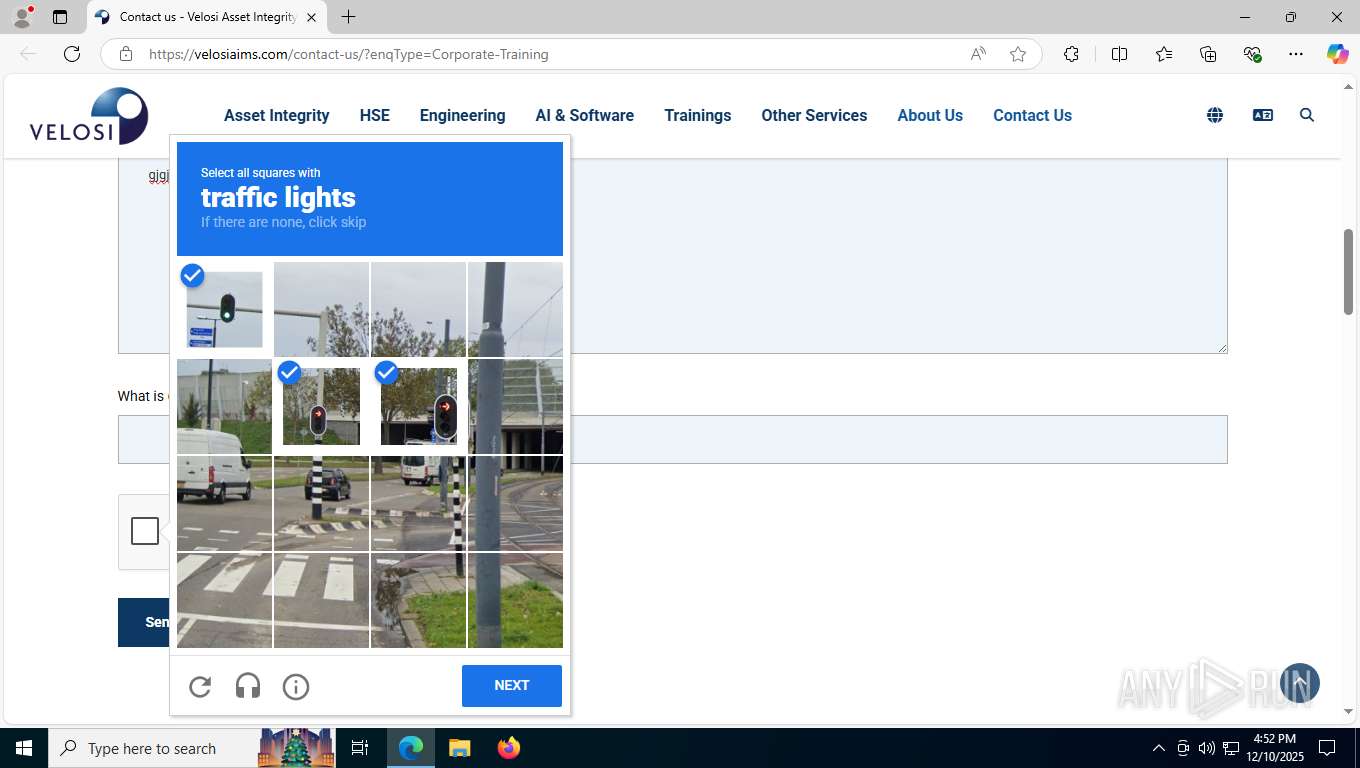
Task: Open Trainings menu
Action: click(698, 115)
